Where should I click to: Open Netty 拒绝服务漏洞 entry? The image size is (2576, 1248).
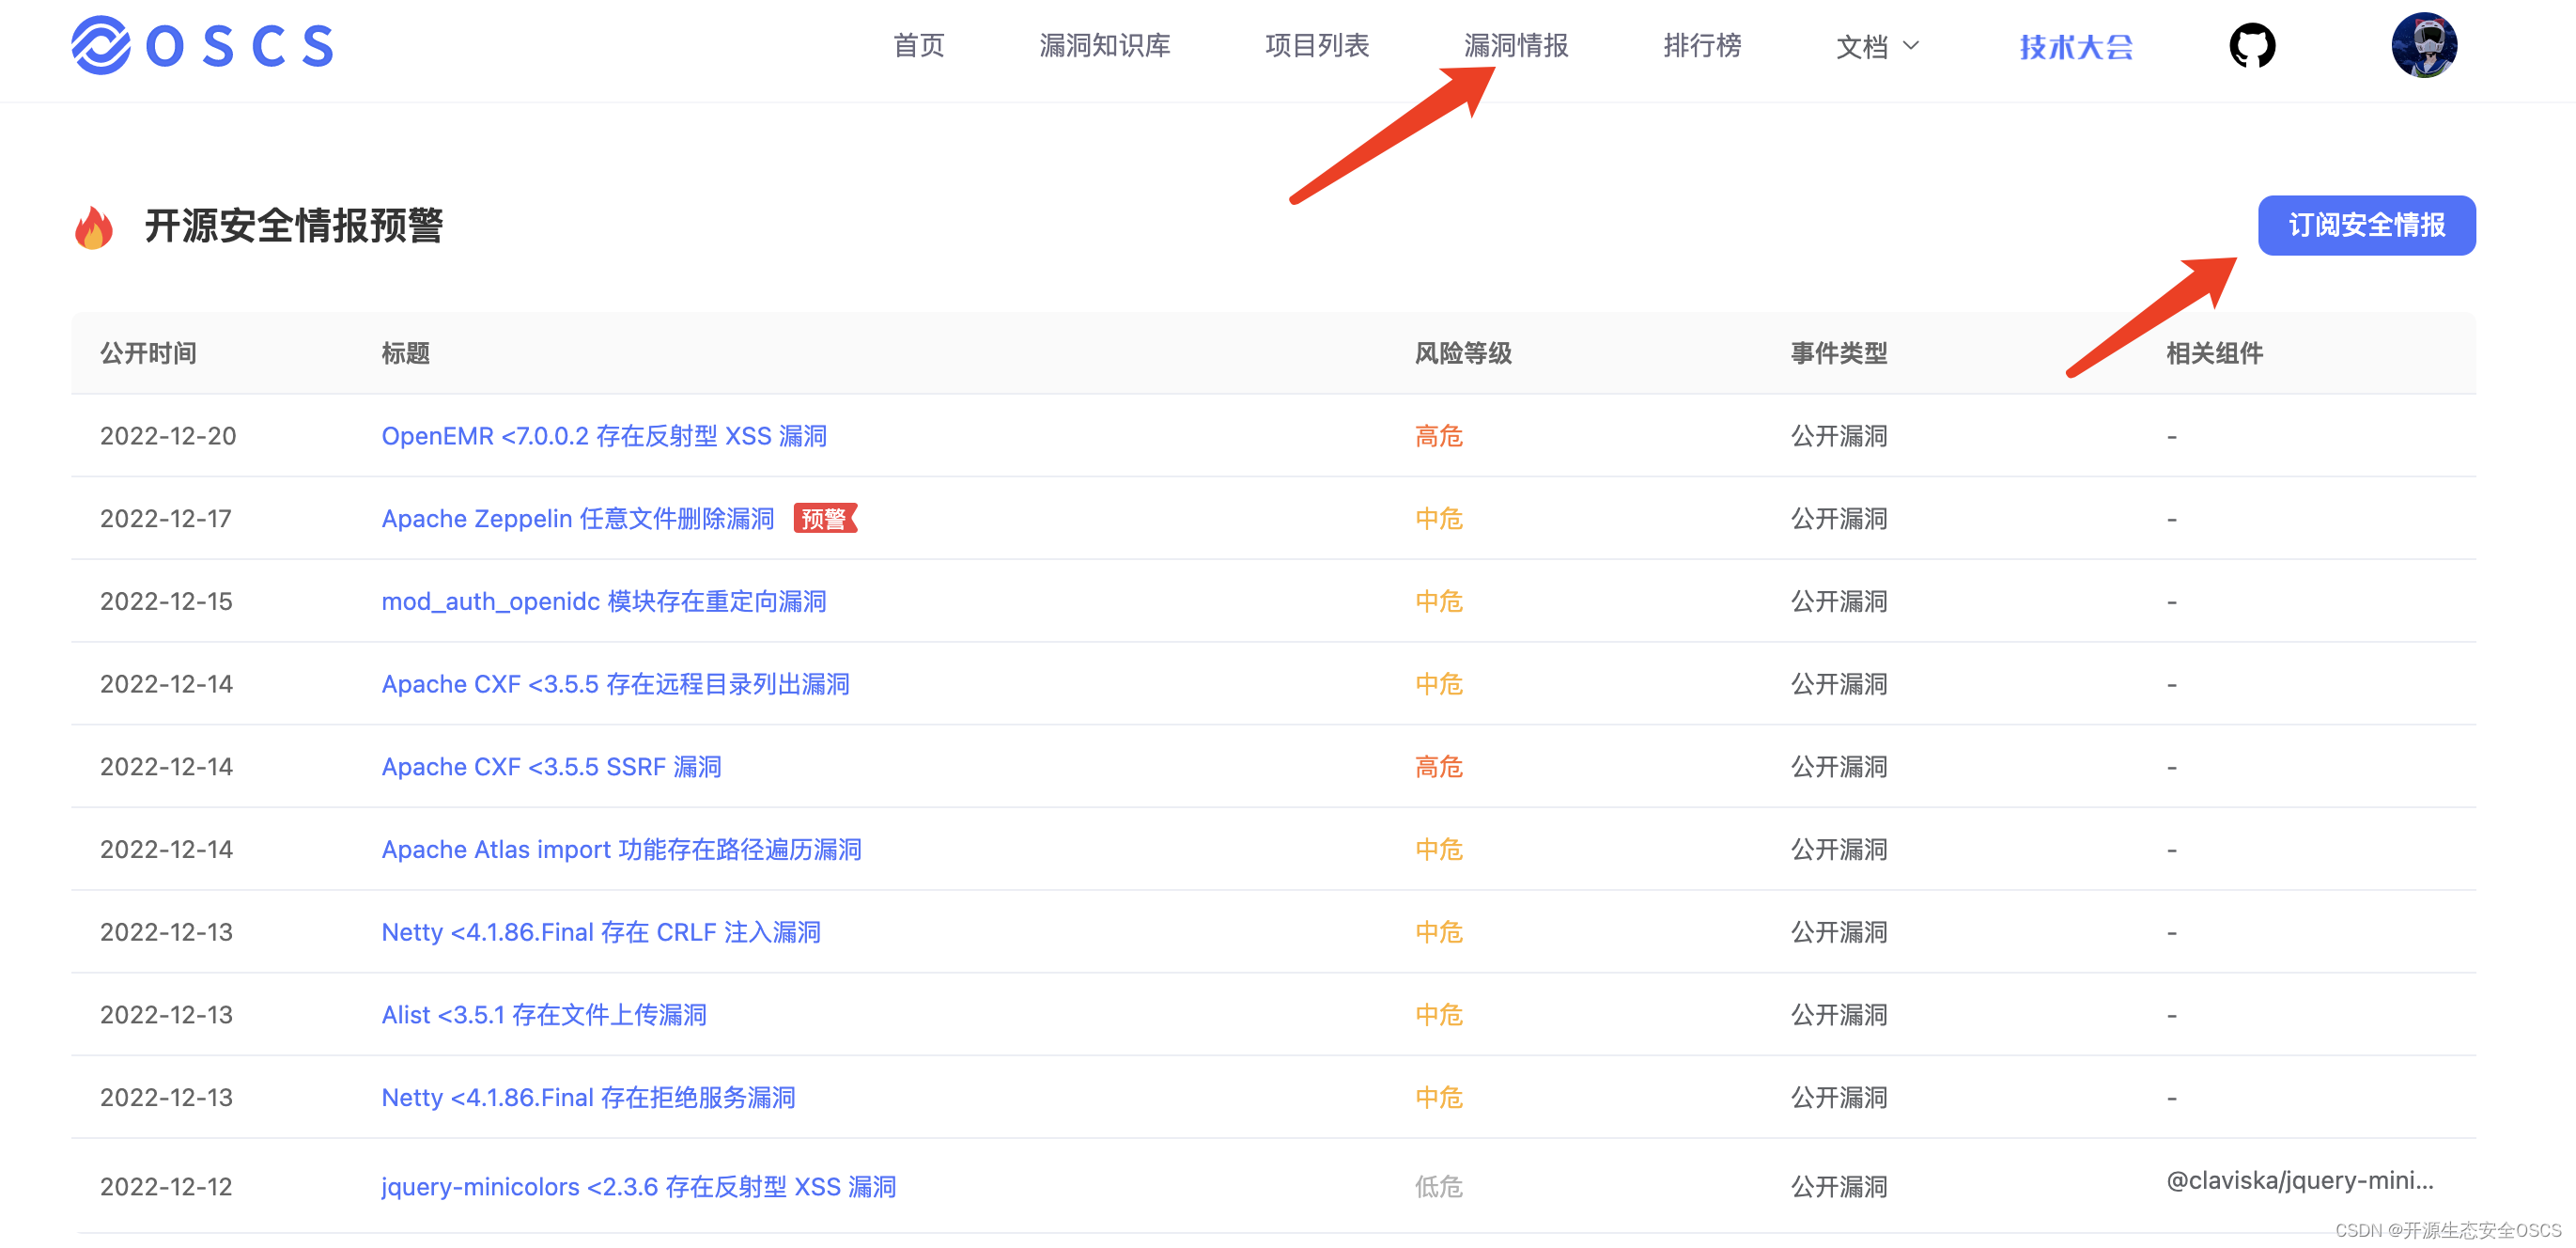click(588, 1097)
